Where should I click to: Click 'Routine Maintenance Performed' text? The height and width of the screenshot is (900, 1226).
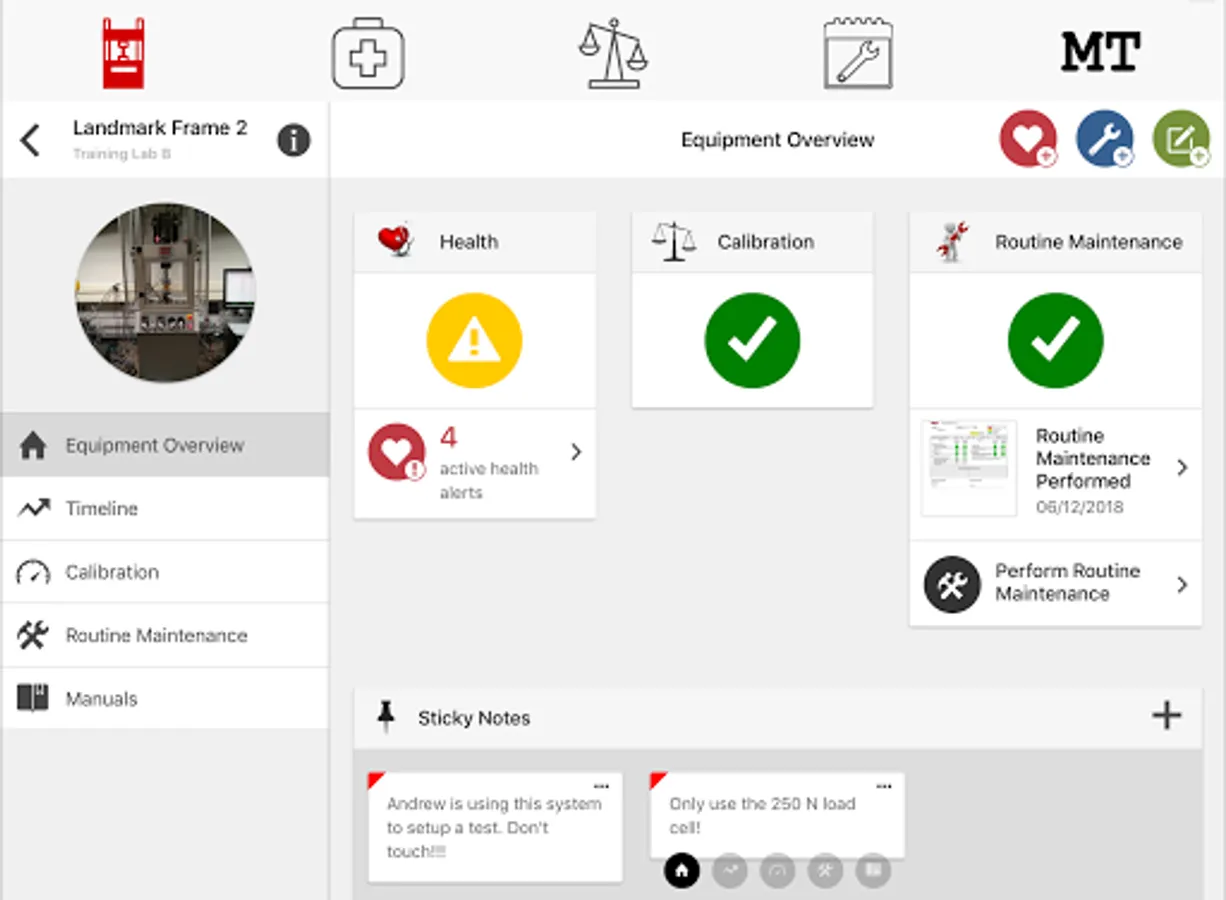1093,458
